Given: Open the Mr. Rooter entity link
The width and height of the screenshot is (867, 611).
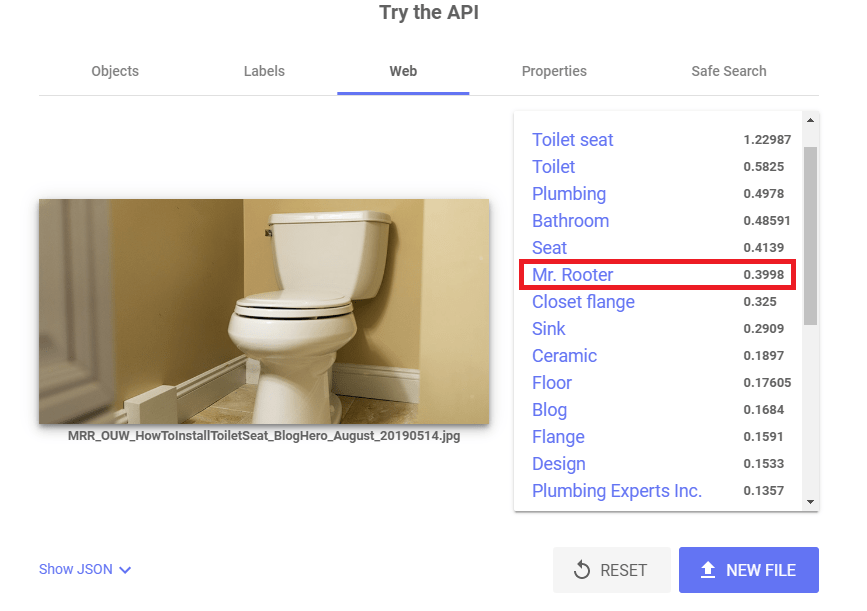Looking at the screenshot, I should click(x=572, y=275).
